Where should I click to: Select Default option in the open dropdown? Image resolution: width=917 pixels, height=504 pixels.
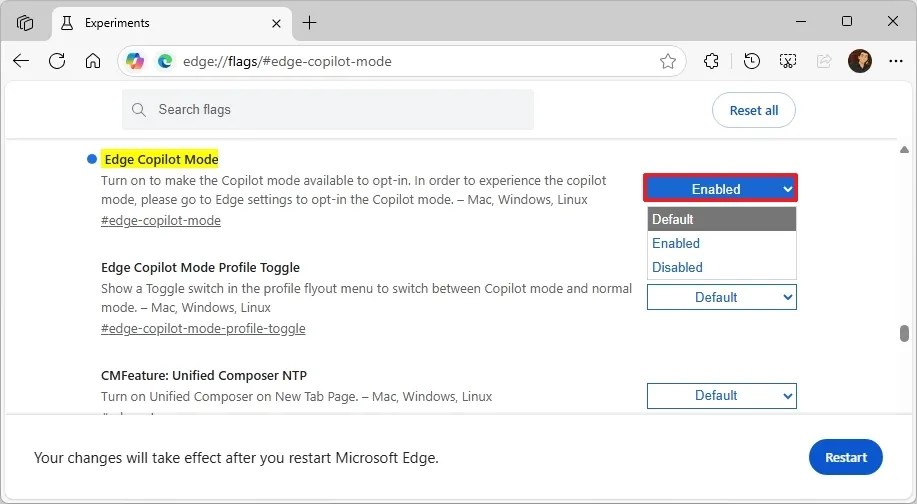point(721,219)
